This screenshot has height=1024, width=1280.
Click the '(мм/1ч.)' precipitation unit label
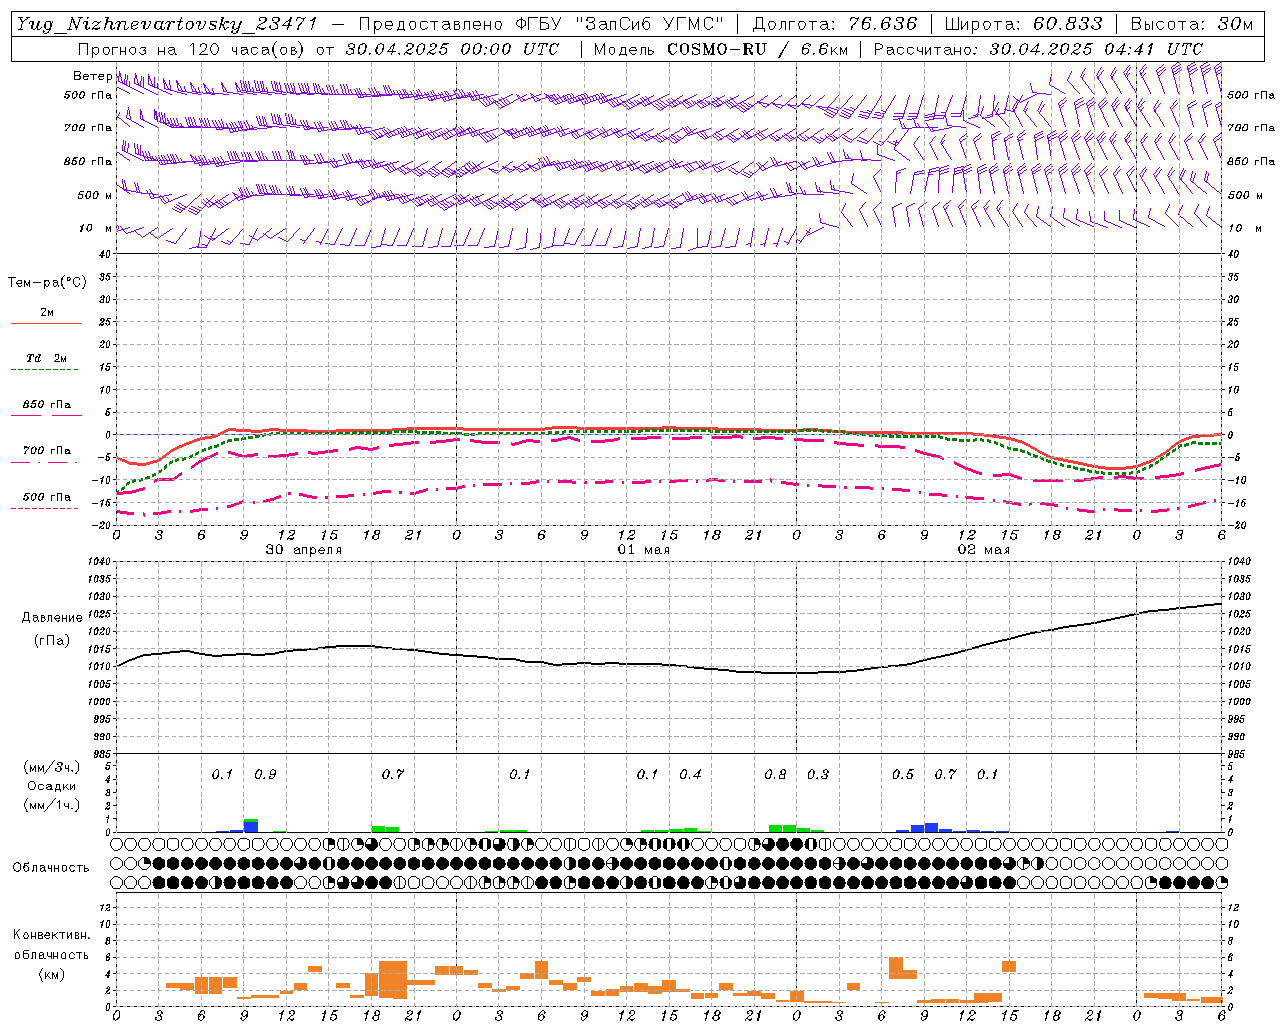(x=52, y=805)
